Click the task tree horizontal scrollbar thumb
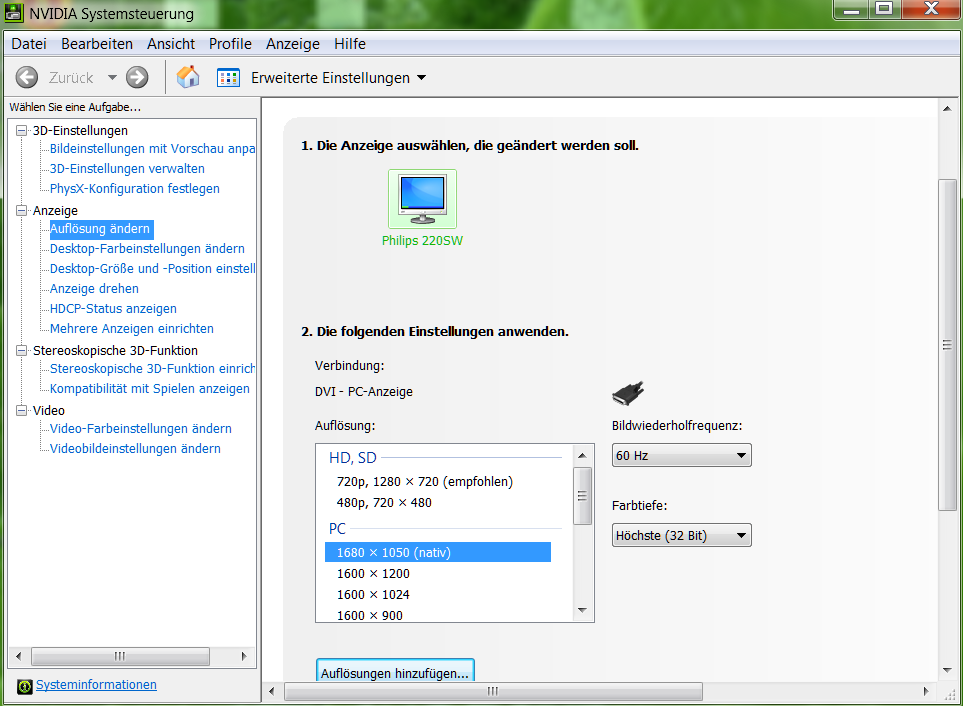 point(120,656)
